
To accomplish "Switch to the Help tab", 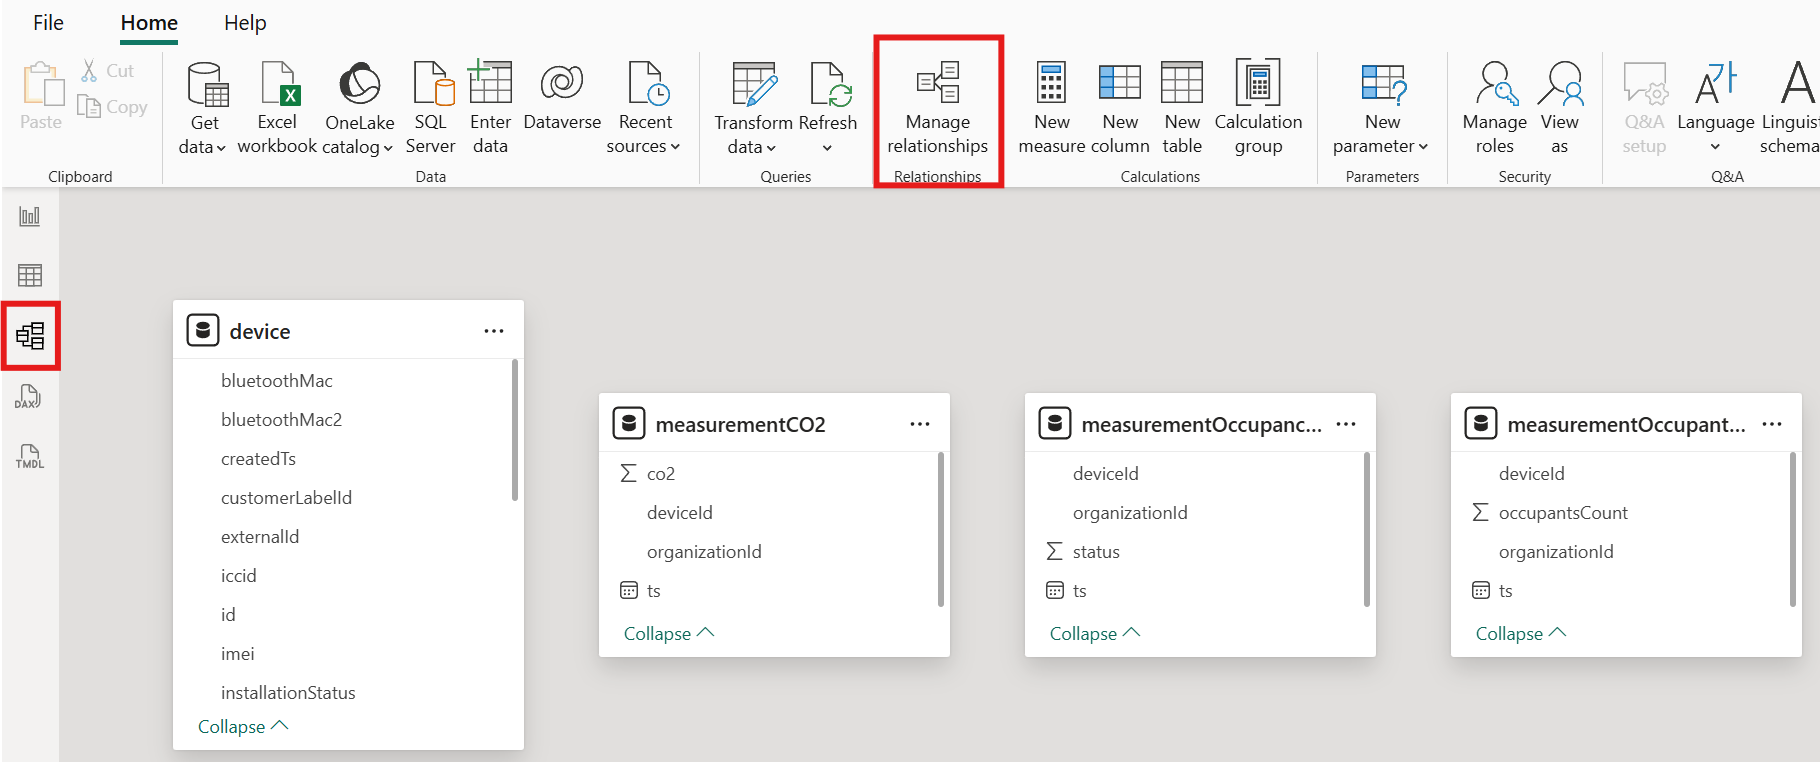I will pos(245,23).
